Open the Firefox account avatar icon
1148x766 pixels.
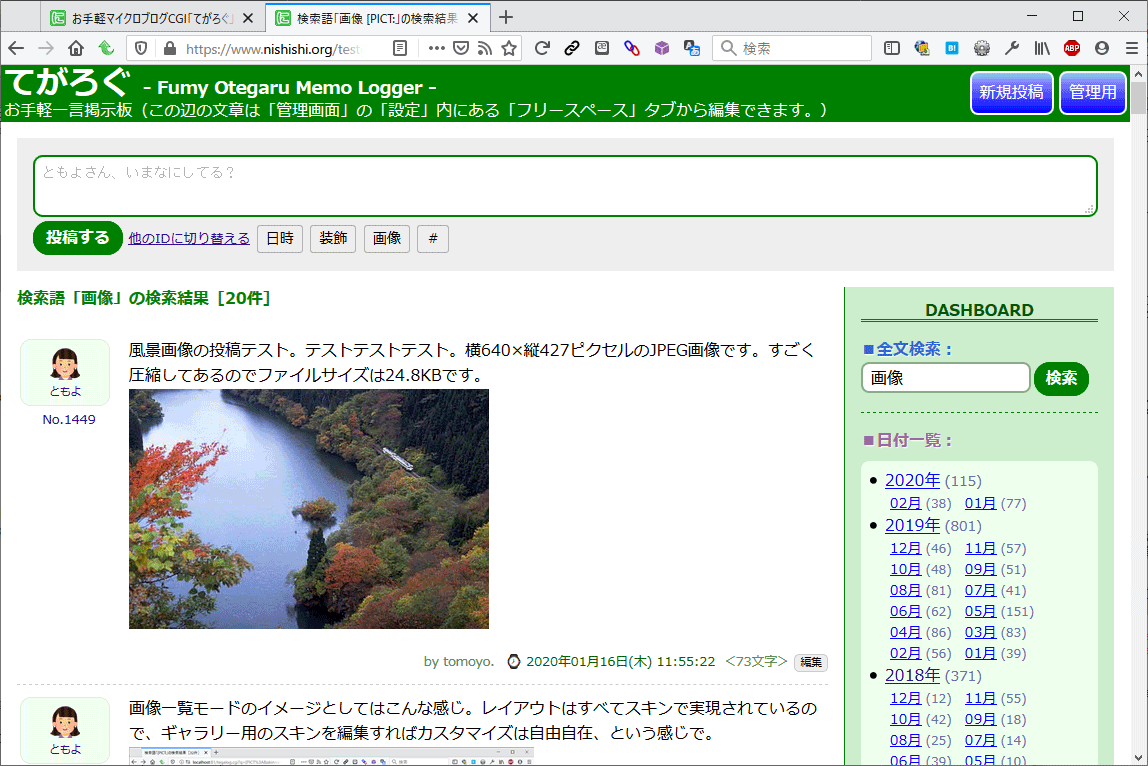click(1102, 48)
